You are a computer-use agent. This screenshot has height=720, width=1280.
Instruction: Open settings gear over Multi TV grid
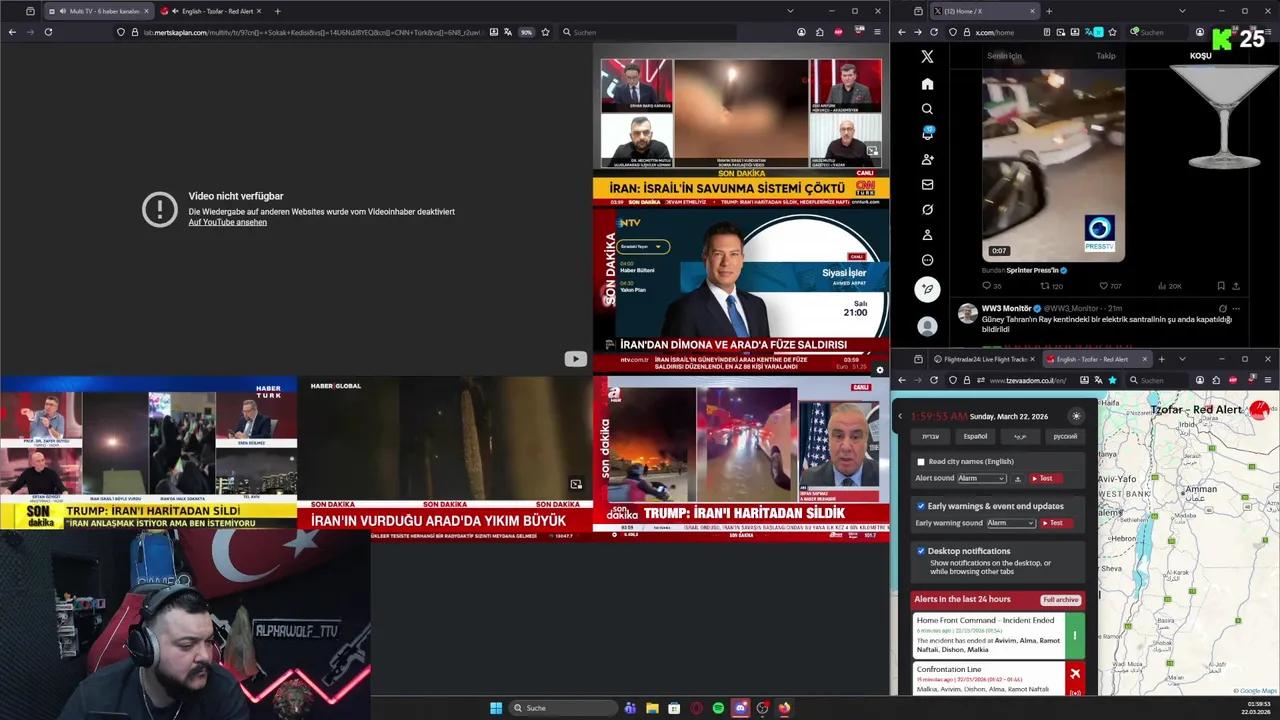click(880, 370)
